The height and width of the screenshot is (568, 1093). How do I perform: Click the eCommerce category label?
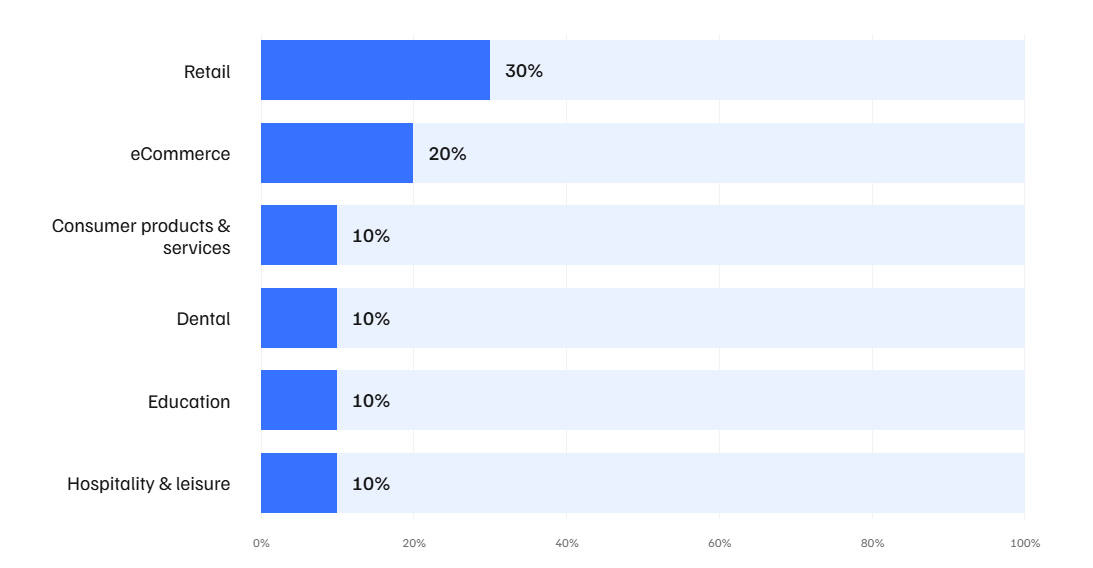[x=180, y=154]
